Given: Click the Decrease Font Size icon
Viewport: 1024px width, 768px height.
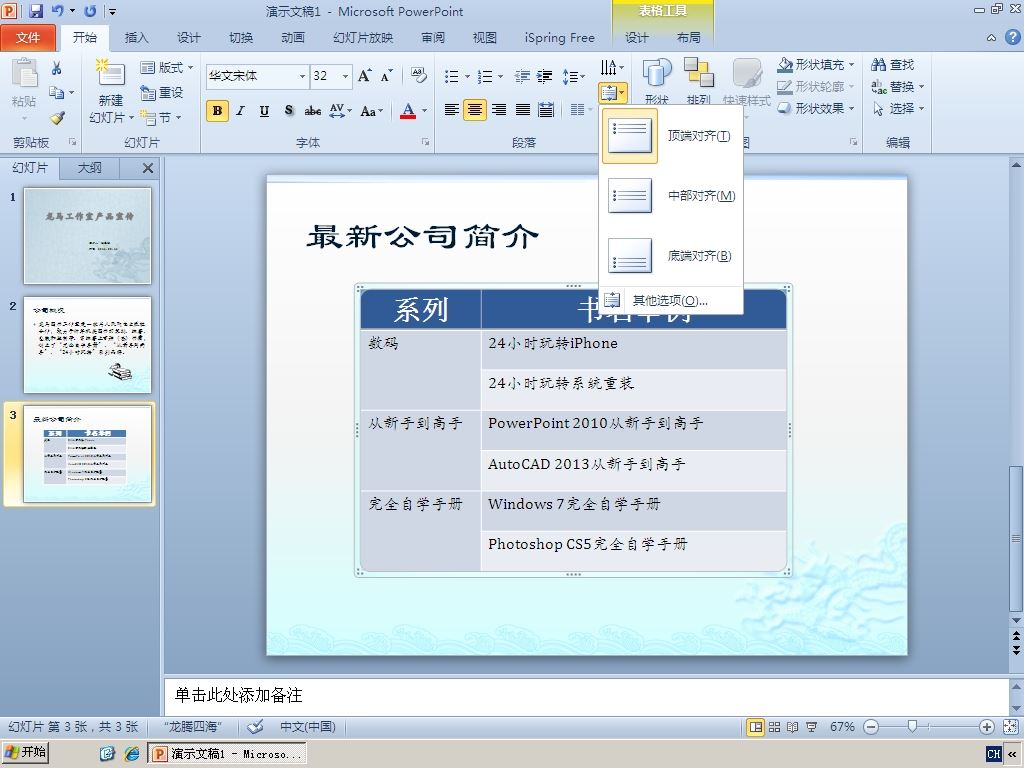Looking at the screenshot, I should [387, 76].
